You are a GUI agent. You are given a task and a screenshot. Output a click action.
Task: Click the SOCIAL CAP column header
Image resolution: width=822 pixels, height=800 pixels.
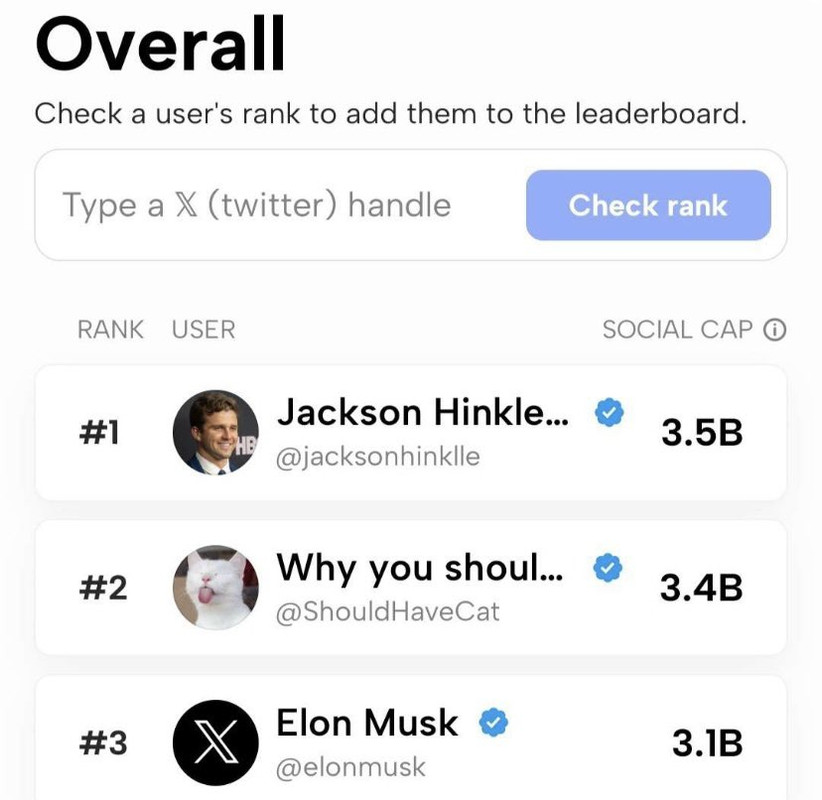pyautogui.click(x=677, y=330)
